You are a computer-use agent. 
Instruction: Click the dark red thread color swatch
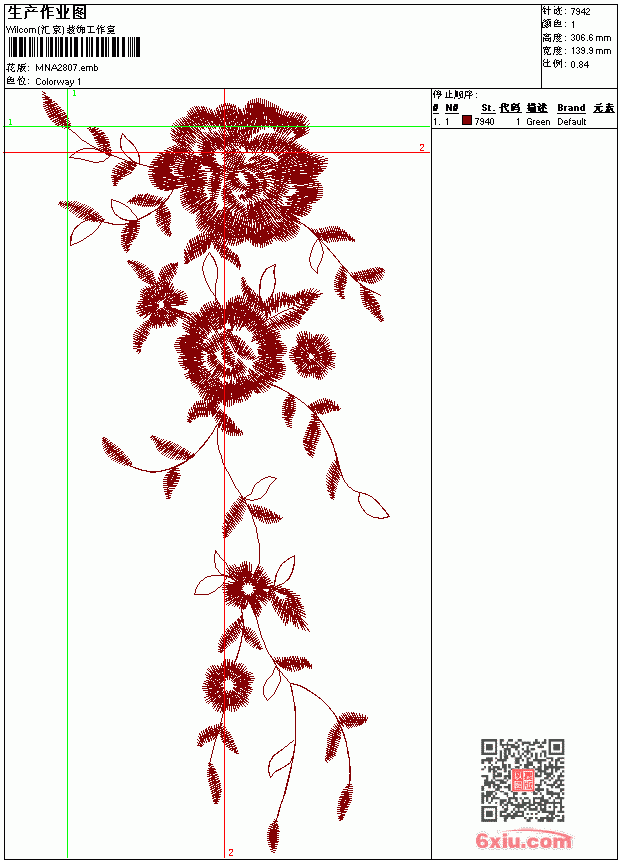pos(467,121)
